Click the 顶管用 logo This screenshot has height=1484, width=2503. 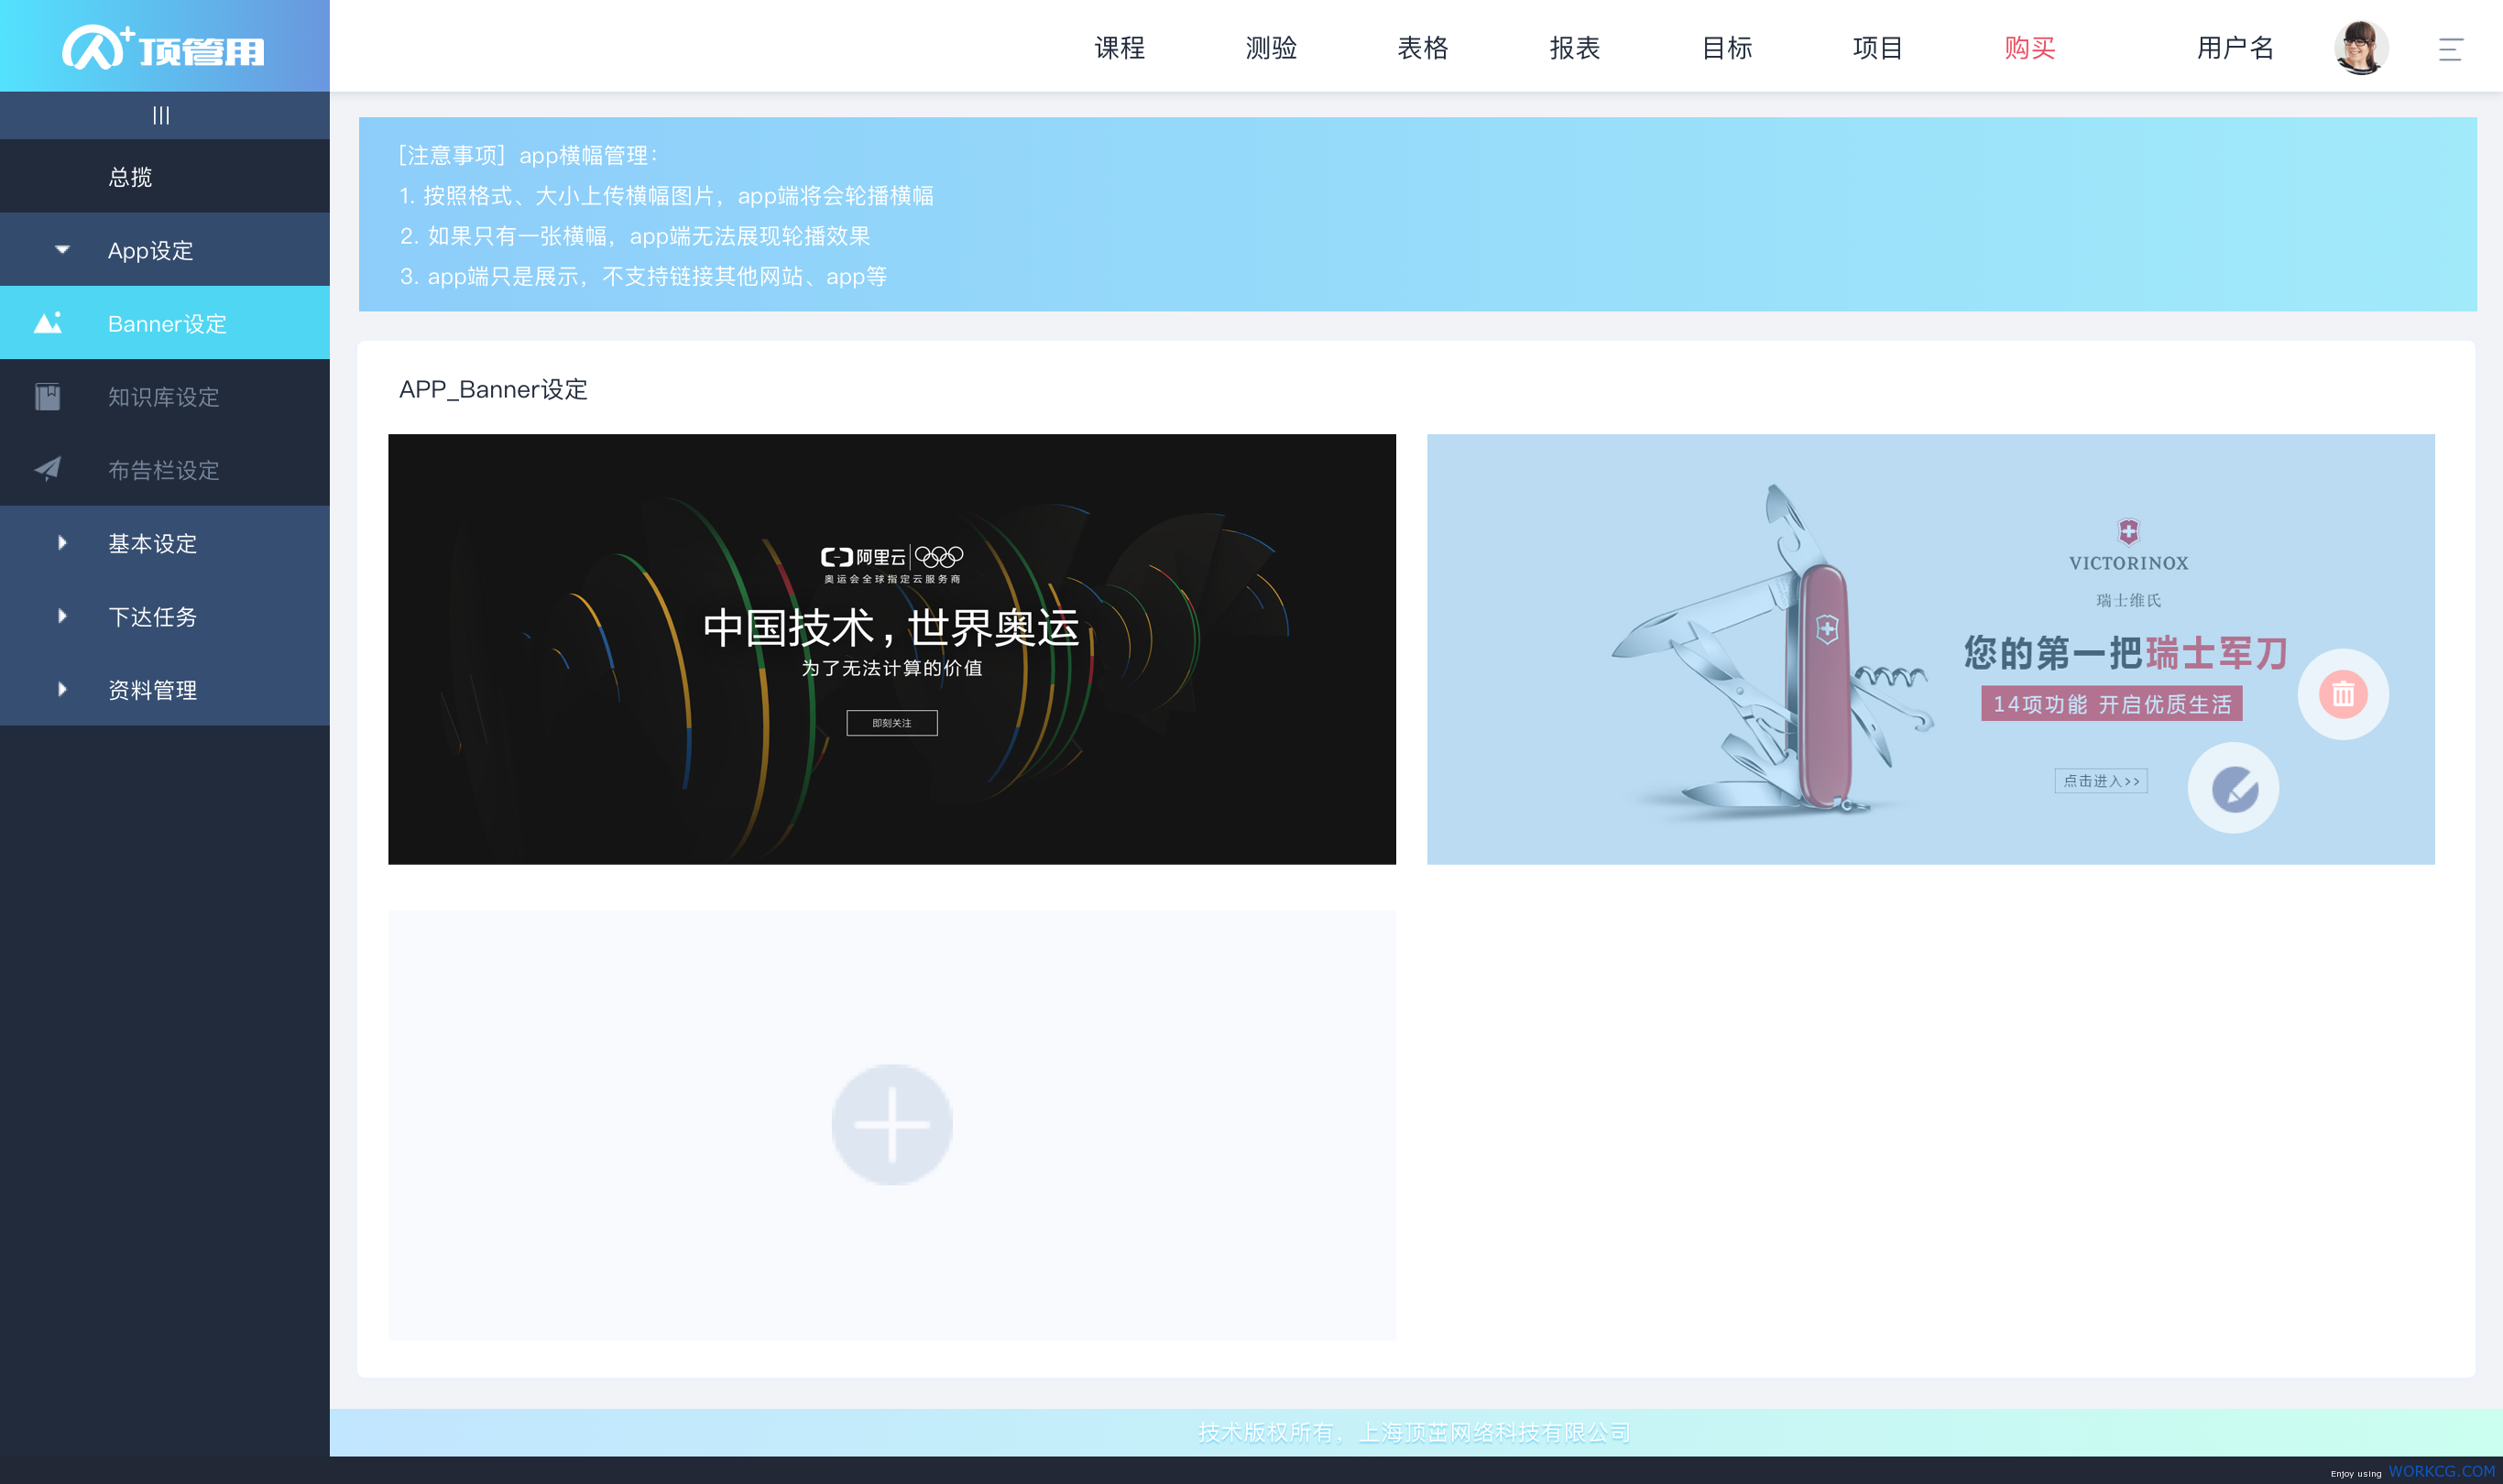[x=163, y=48]
